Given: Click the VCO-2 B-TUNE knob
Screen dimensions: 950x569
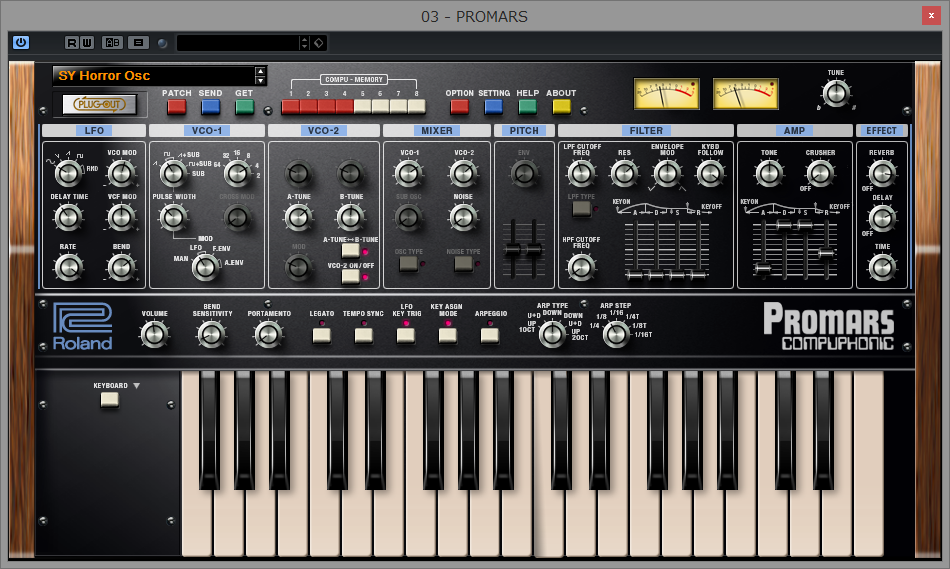Looking at the screenshot, I should tap(350, 218).
